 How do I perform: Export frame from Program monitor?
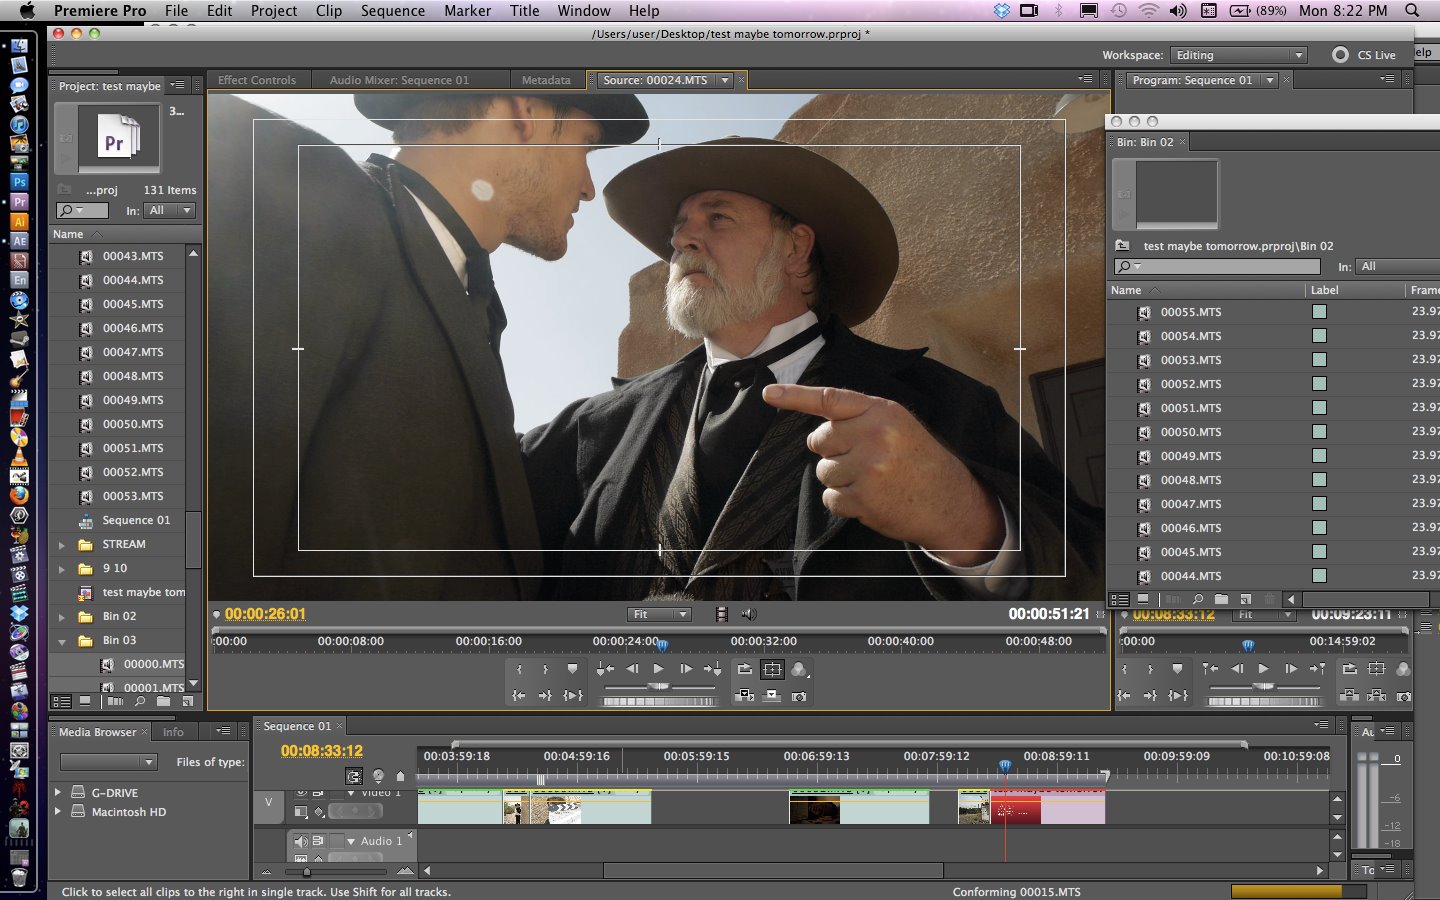[x=1404, y=696]
